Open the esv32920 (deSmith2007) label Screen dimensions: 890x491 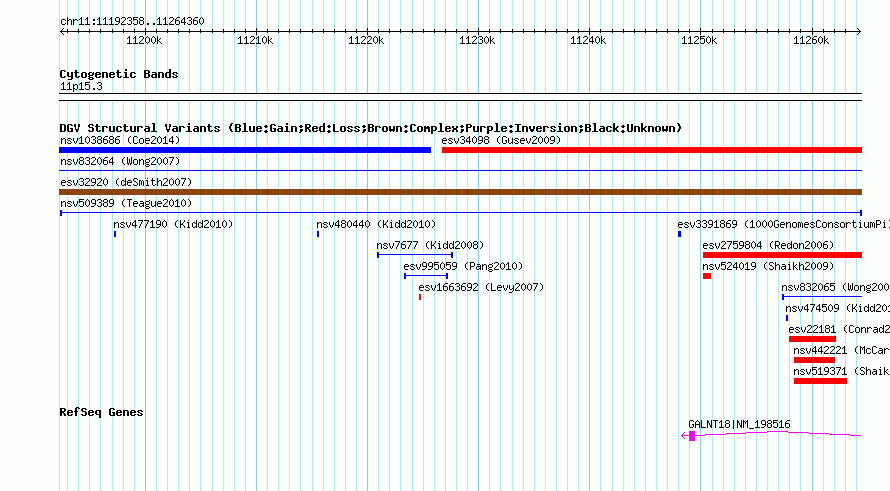pos(126,182)
